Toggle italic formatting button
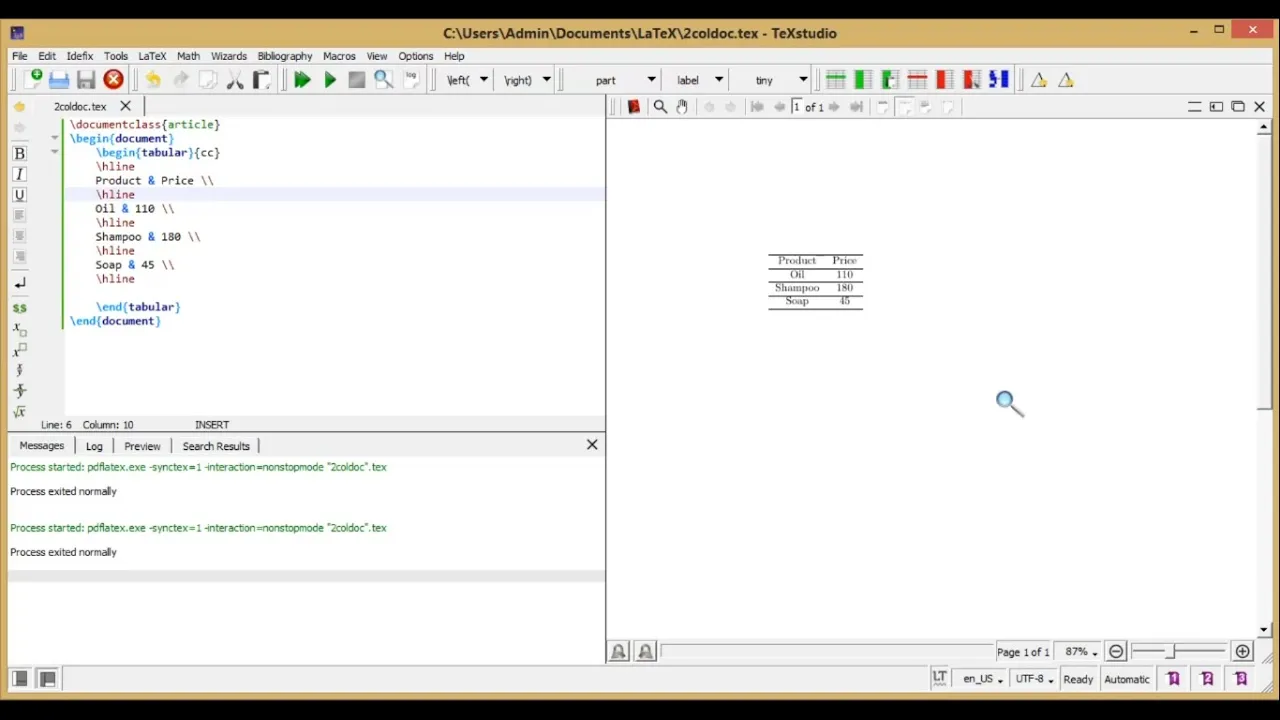The image size is (1280, 720). 19,174
